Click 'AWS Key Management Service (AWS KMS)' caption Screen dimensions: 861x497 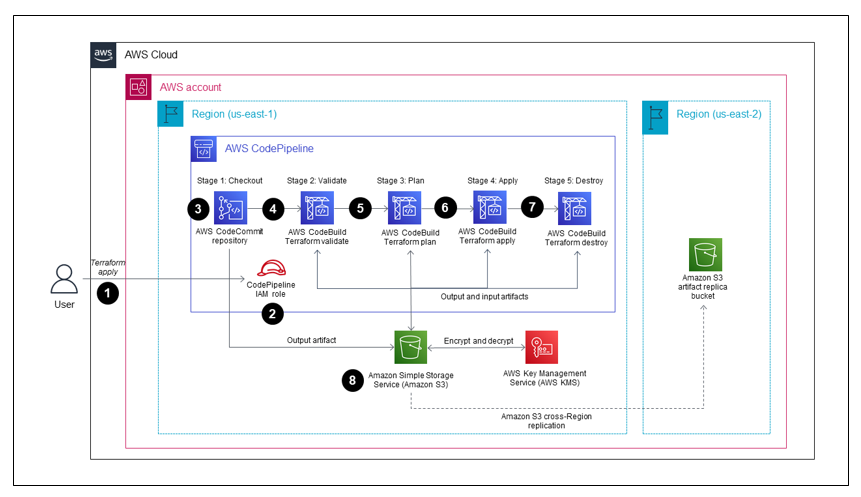tap(545, 378)
